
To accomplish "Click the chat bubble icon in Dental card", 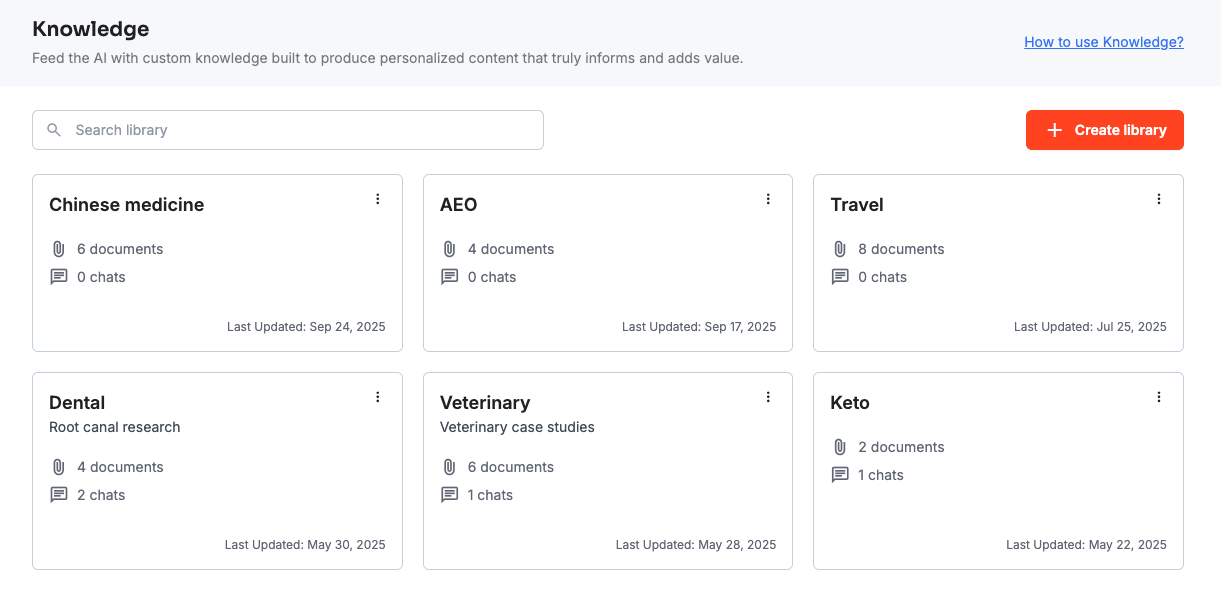I will click(x=59, y=495).
